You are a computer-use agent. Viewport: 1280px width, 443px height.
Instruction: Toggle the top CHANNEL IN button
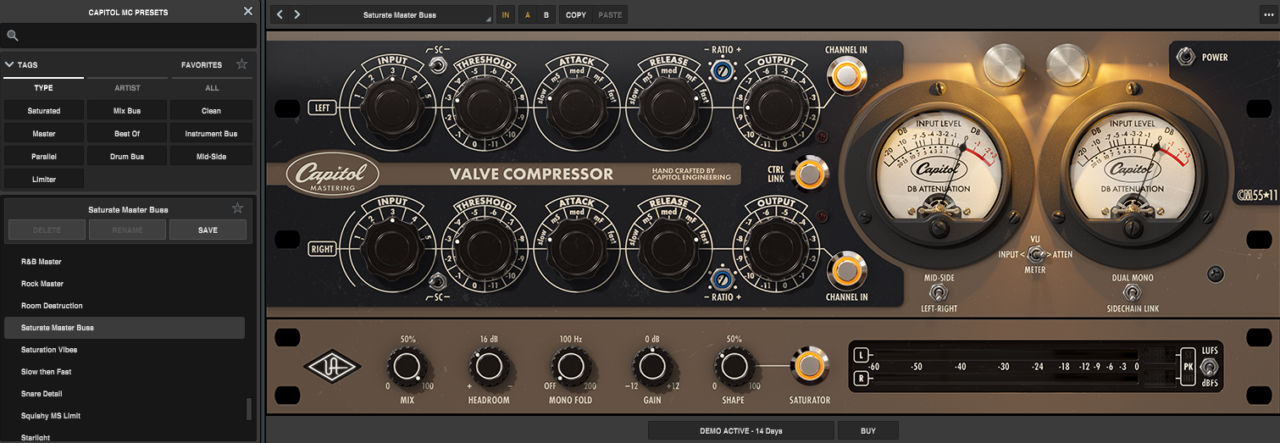click(846, 75)
